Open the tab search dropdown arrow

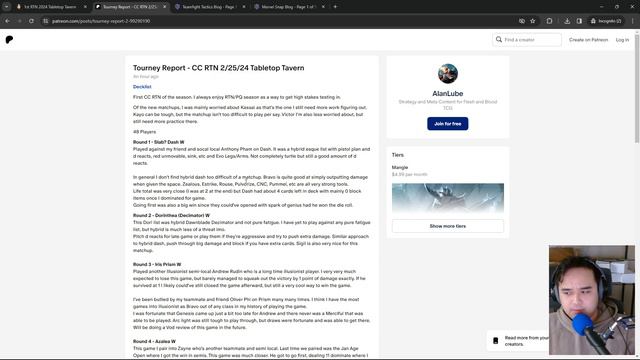[x=7, y=7]
